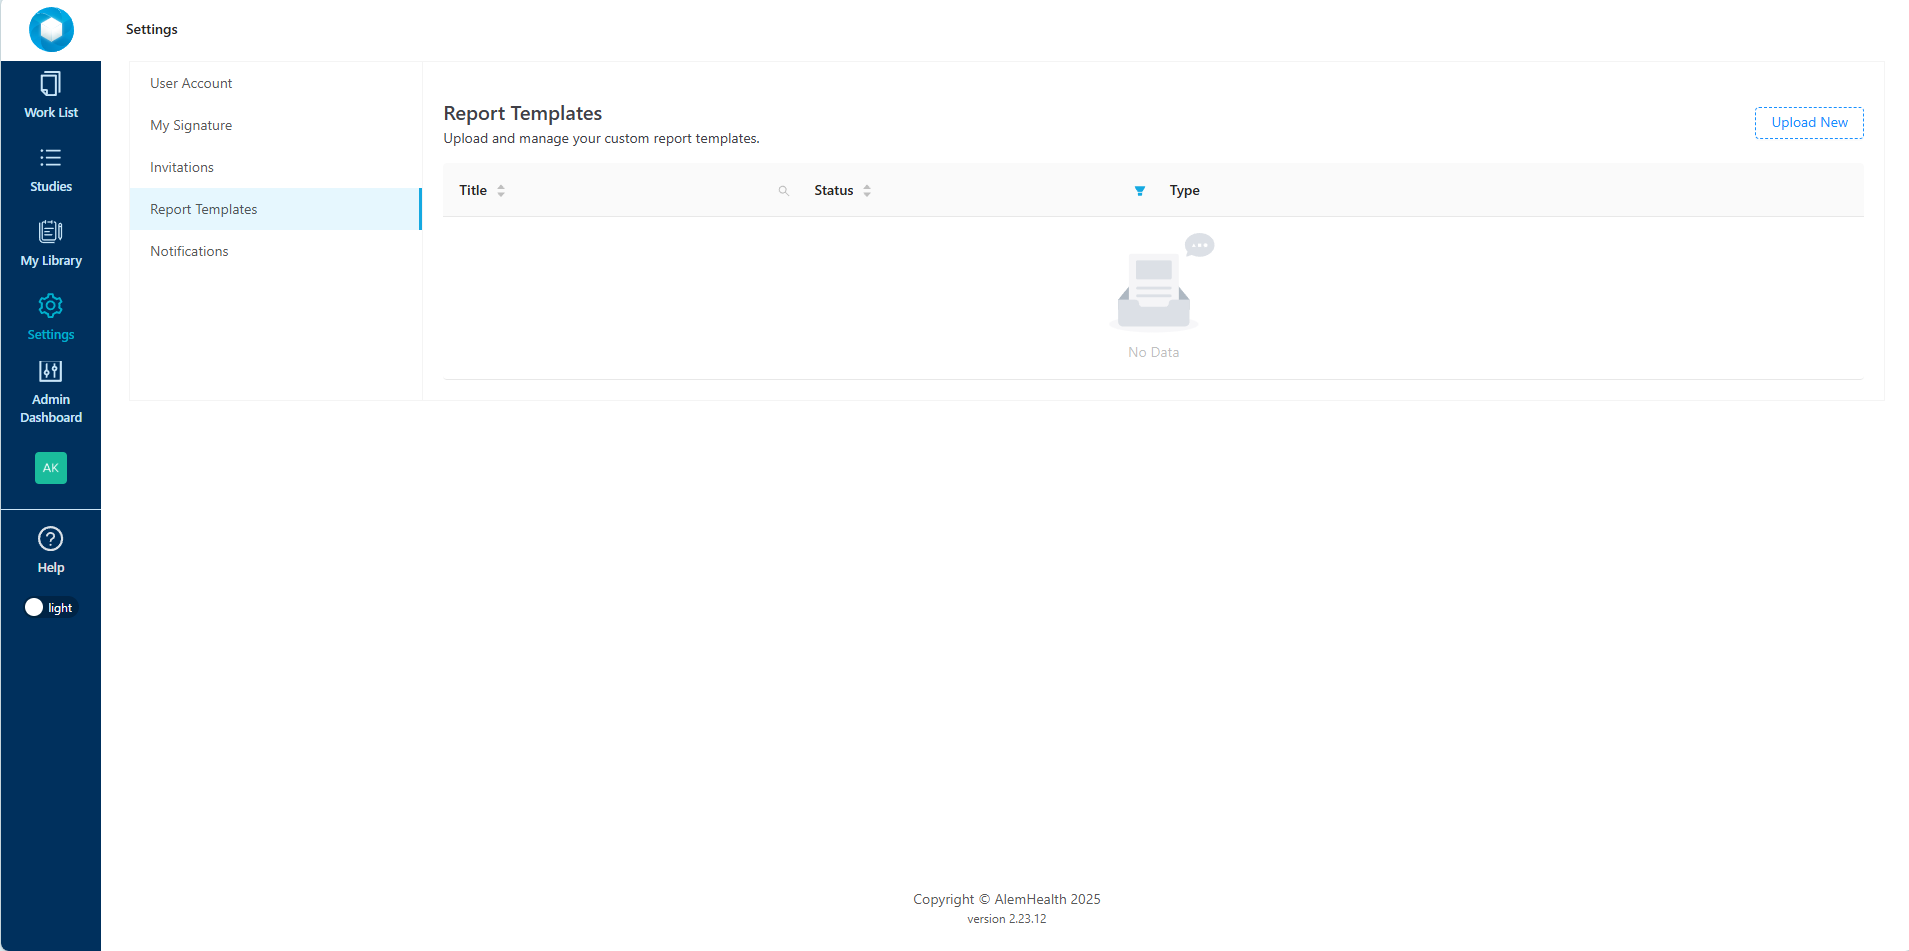
Task: Select Report Templates in settings menu
Action: [204, 209]
